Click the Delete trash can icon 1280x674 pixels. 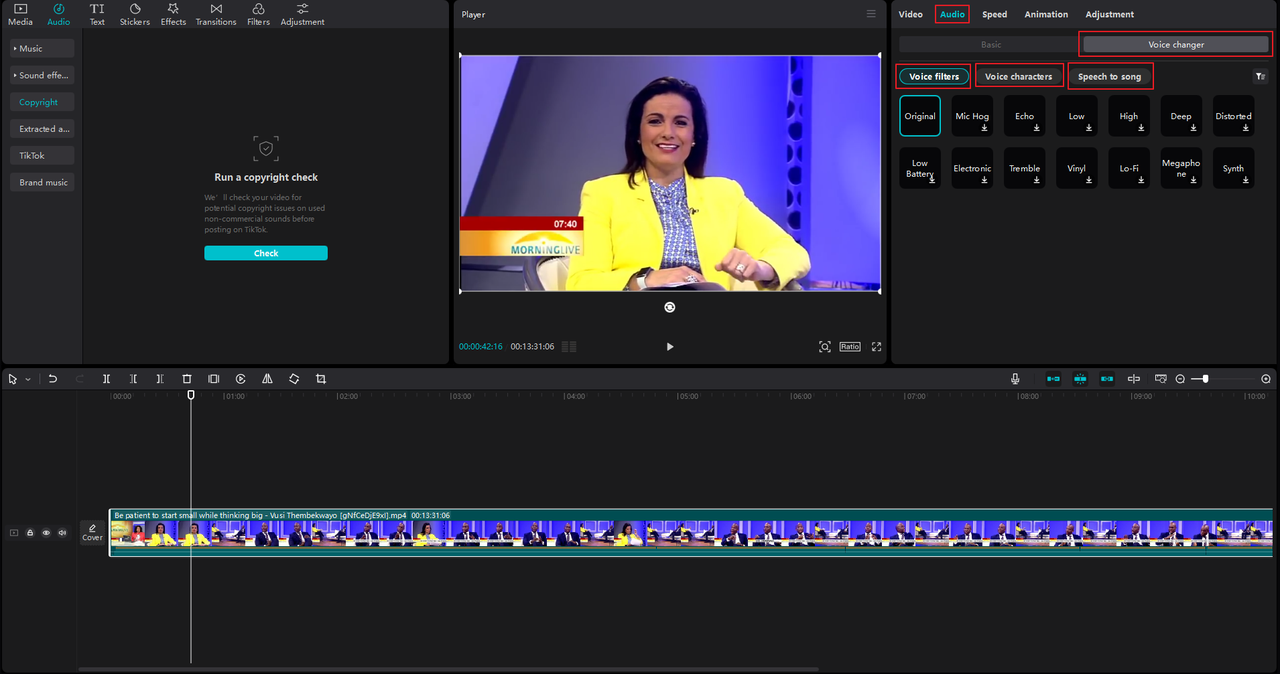187,379
